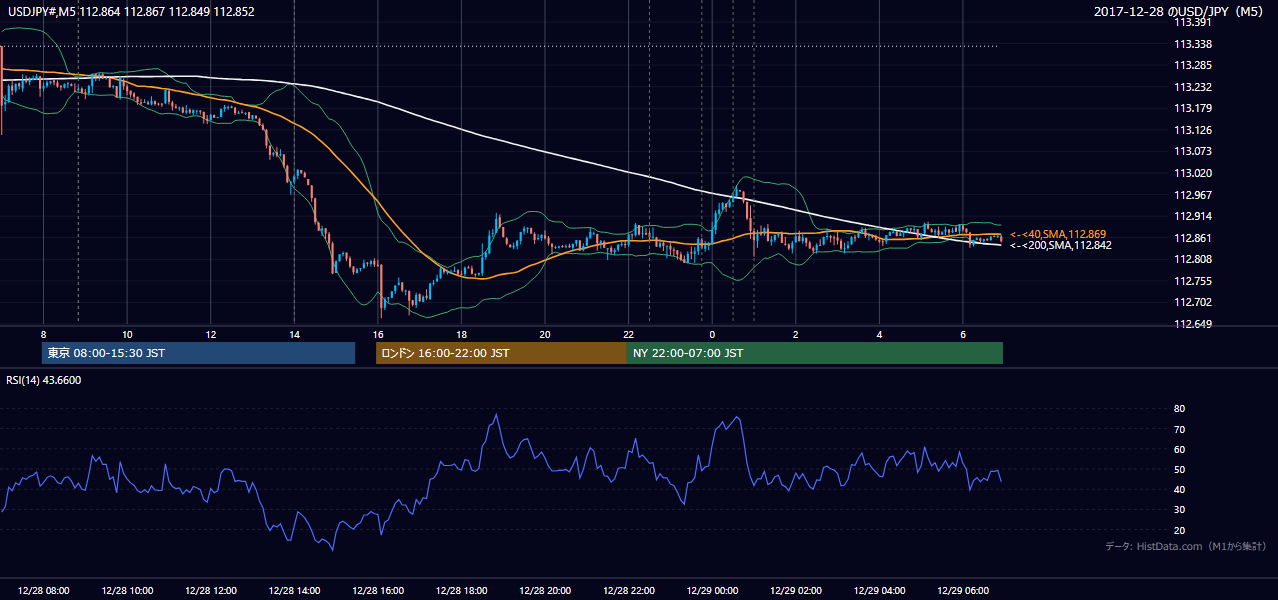Click the price axis label 112.702
The height and width of the screenshot is (600, 1278).
click(x=1192, y=302)
